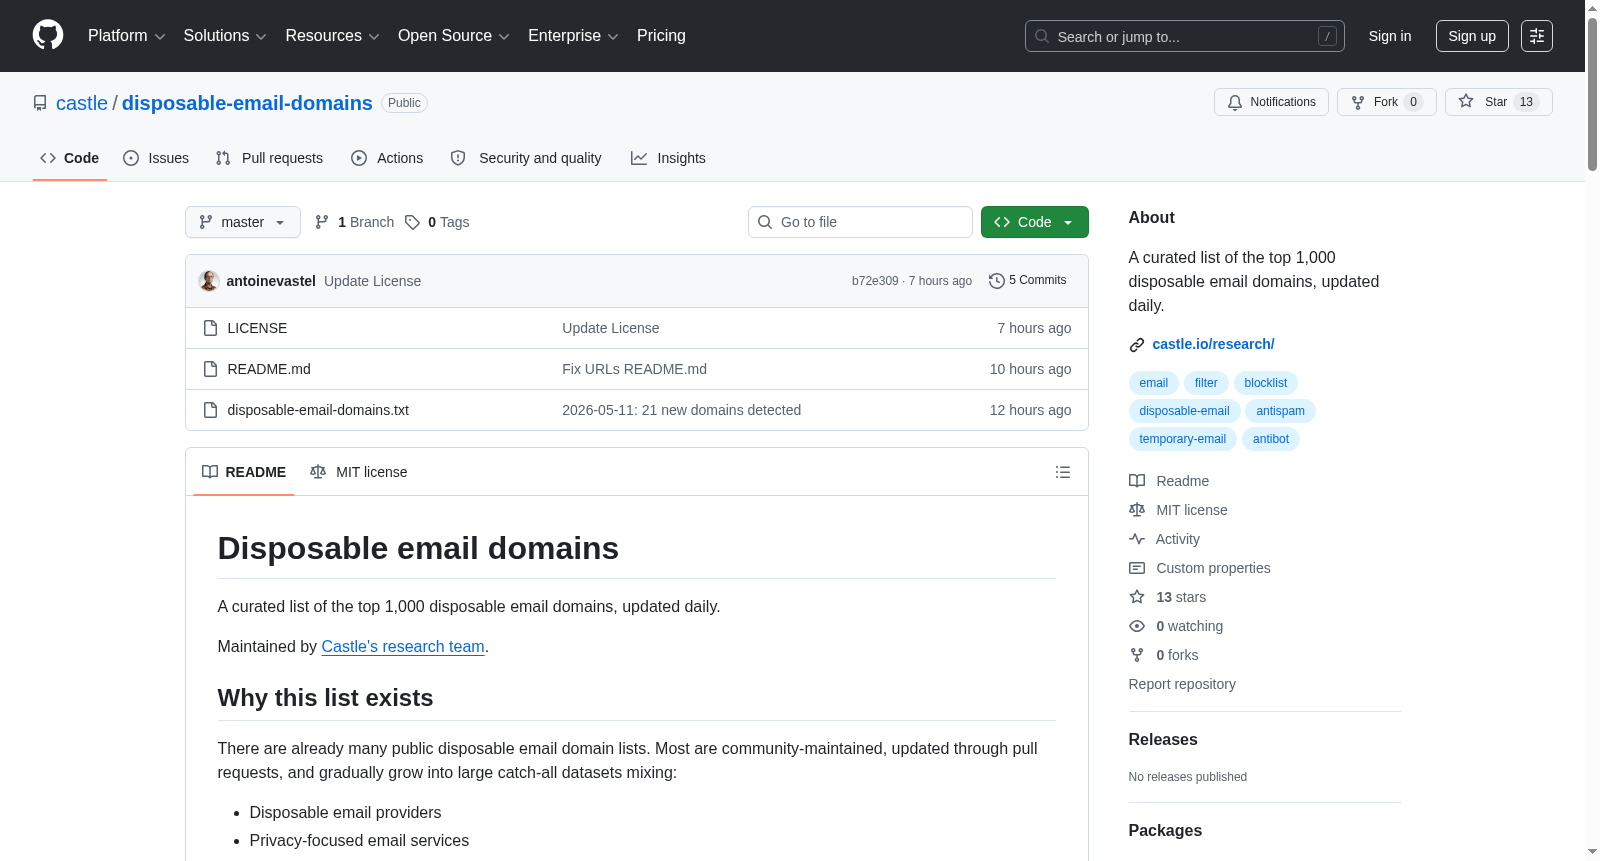Click the disposable-email-domains.txt file icon
The width and height of the screenshot is (1600, 861).
[x=210, y=410]
